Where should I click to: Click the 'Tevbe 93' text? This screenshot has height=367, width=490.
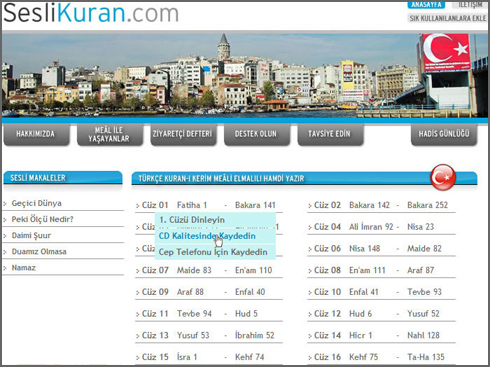point(424,292)
